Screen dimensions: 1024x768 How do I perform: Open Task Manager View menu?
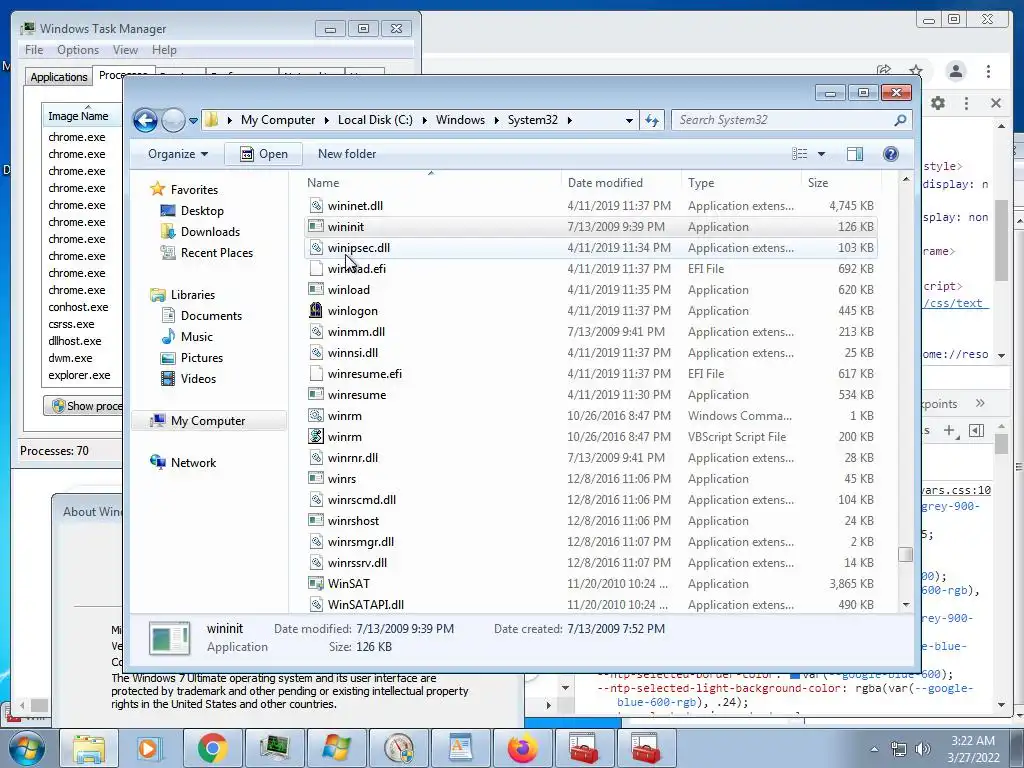tap(125, 50)
